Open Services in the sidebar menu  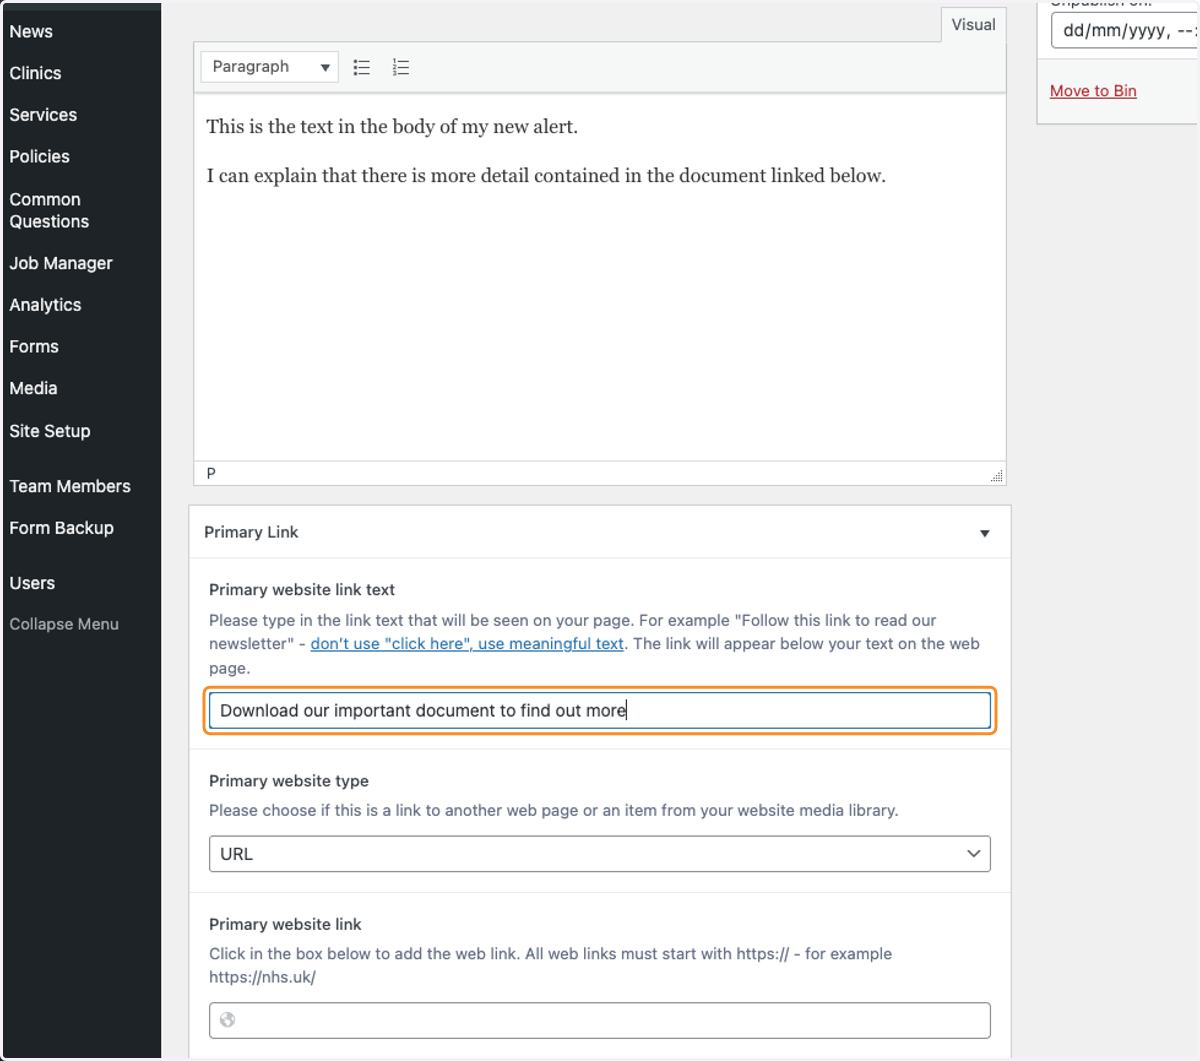43,115
